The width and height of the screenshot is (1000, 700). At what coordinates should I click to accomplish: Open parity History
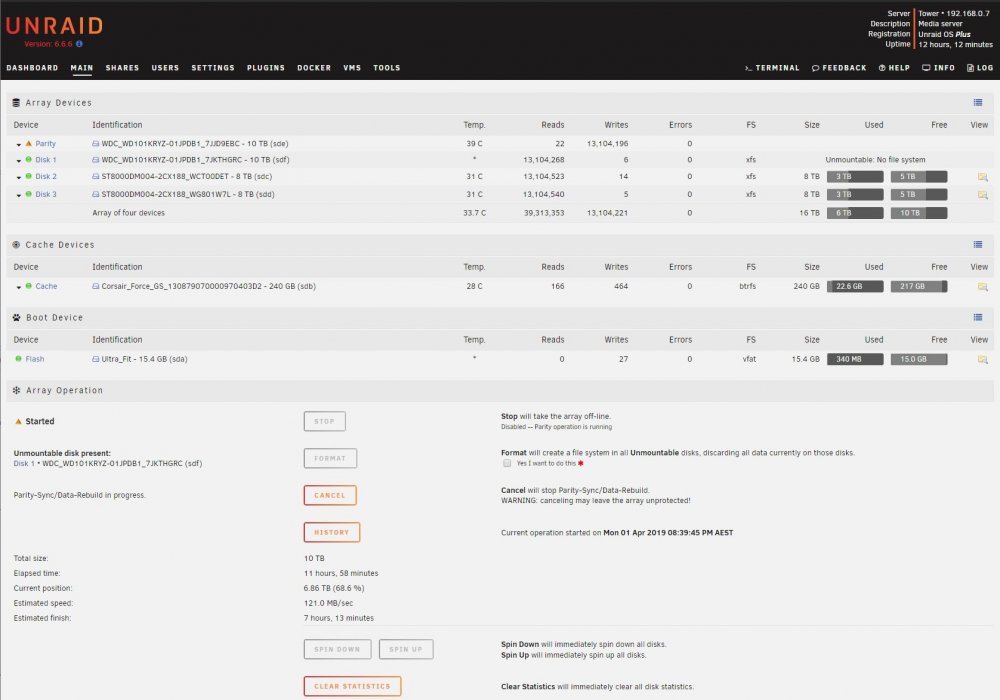tap(332, 532)
